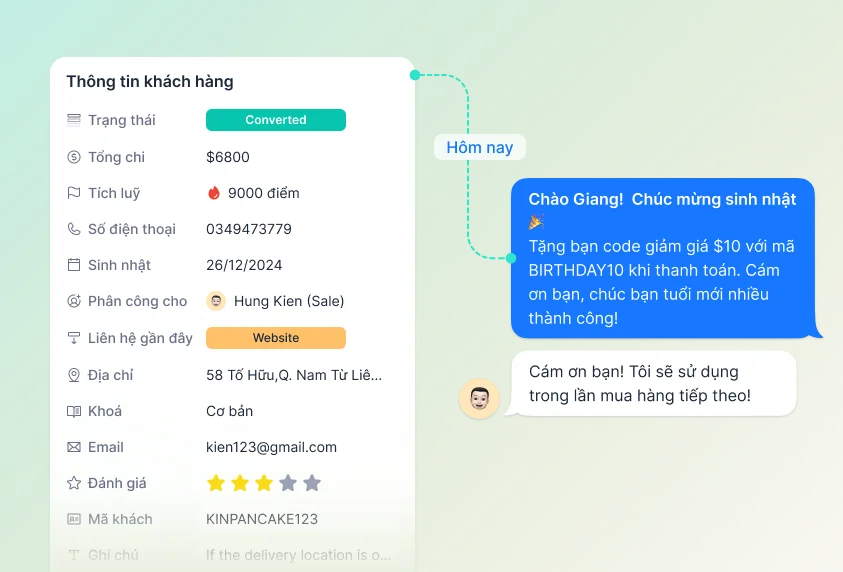Click the Hôm nay date label

click(x=480, y=147)
